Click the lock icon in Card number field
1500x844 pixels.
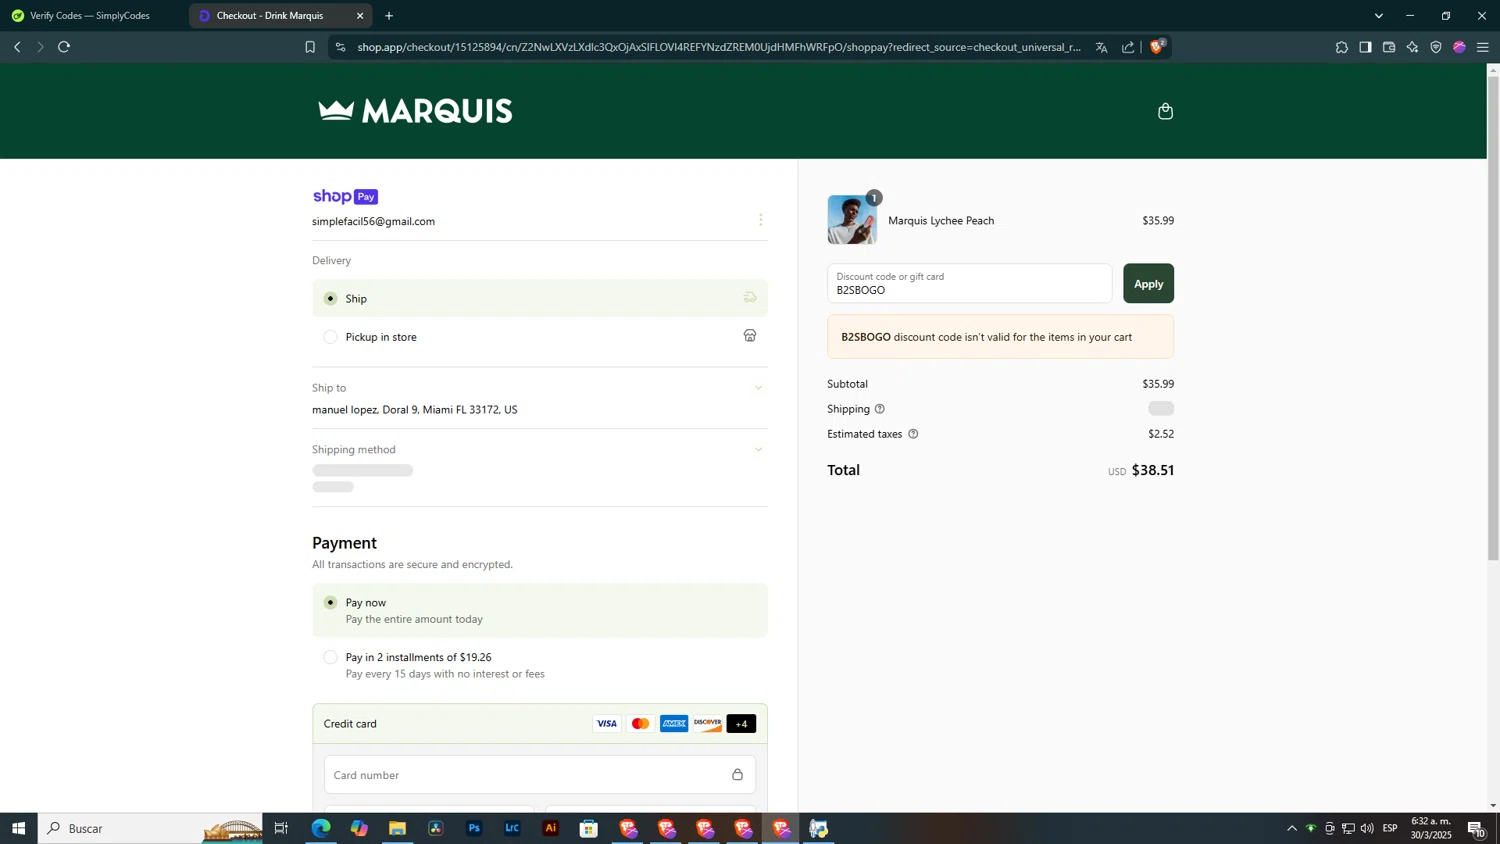pos(737,775)
